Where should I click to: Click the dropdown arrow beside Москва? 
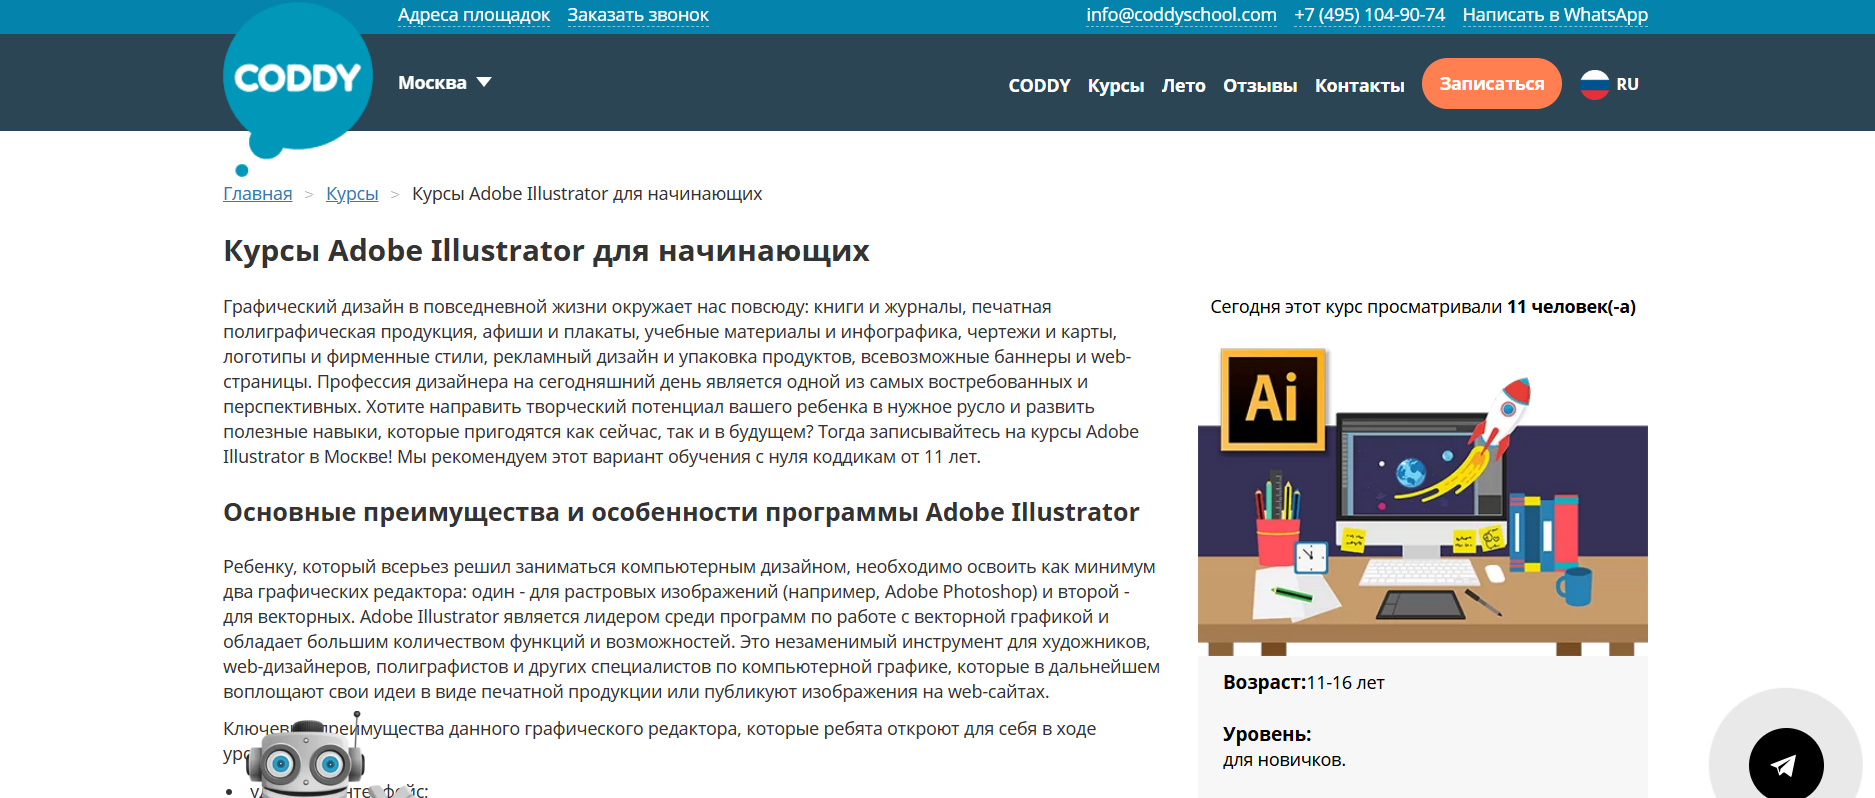[484, 82]
